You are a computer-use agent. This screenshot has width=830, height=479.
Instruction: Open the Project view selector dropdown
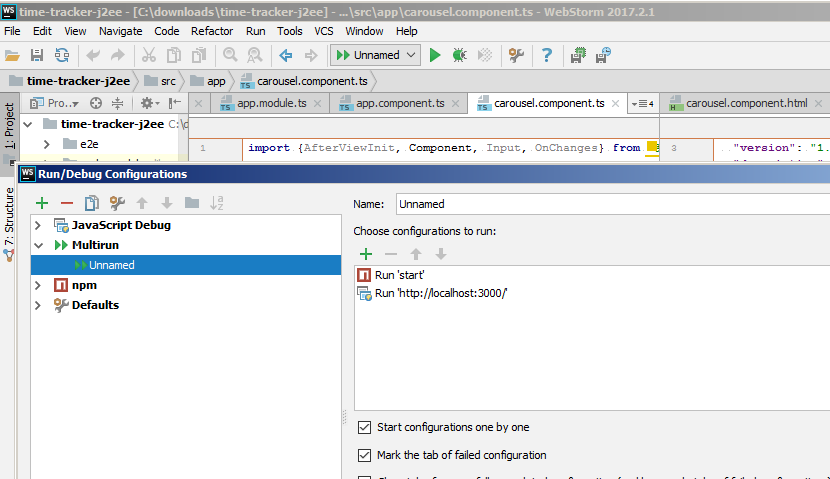click(55, 103)
